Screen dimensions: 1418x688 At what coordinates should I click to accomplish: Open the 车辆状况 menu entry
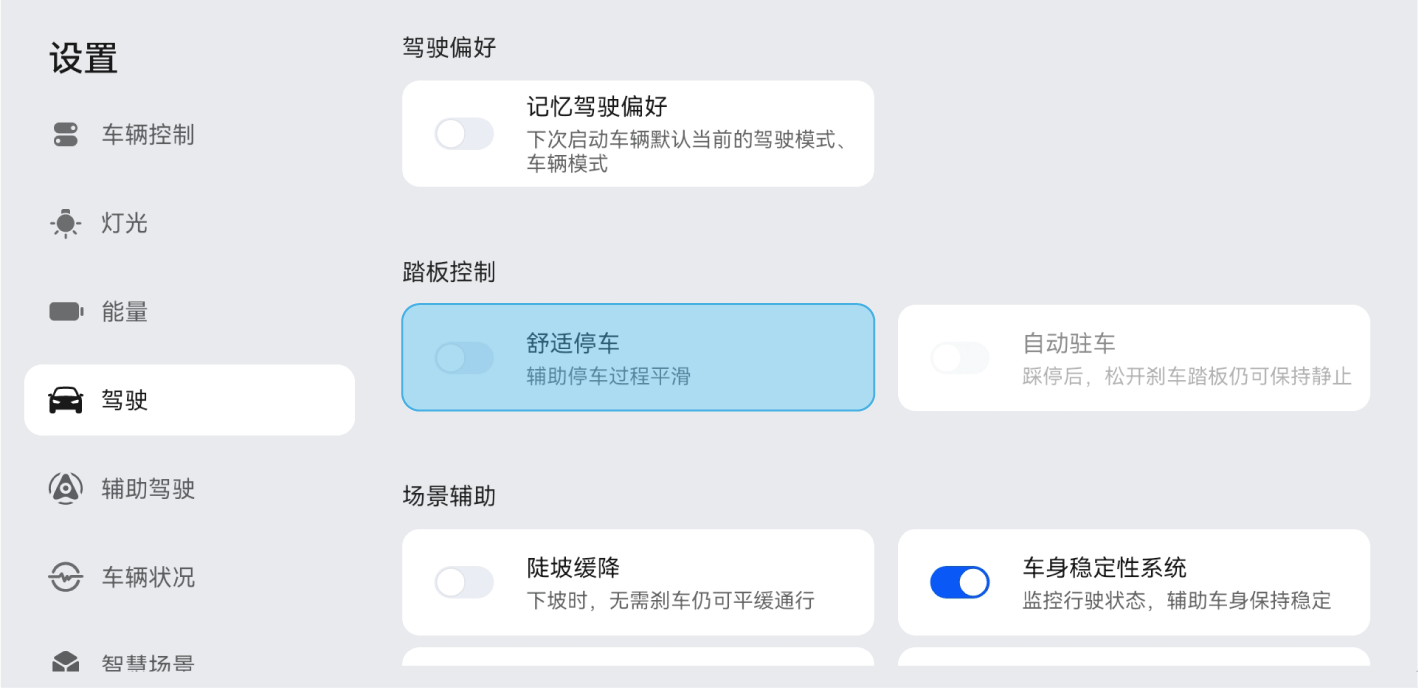coord(148,577)
